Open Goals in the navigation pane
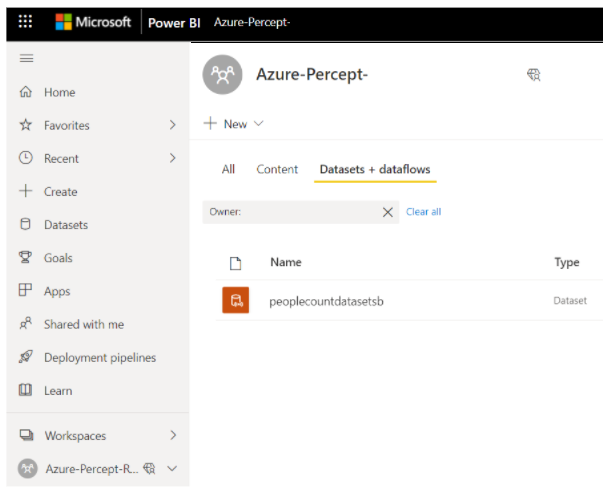The height and width of the screenshot is (495, 610). pyautogui.click(x=58, y=258)
